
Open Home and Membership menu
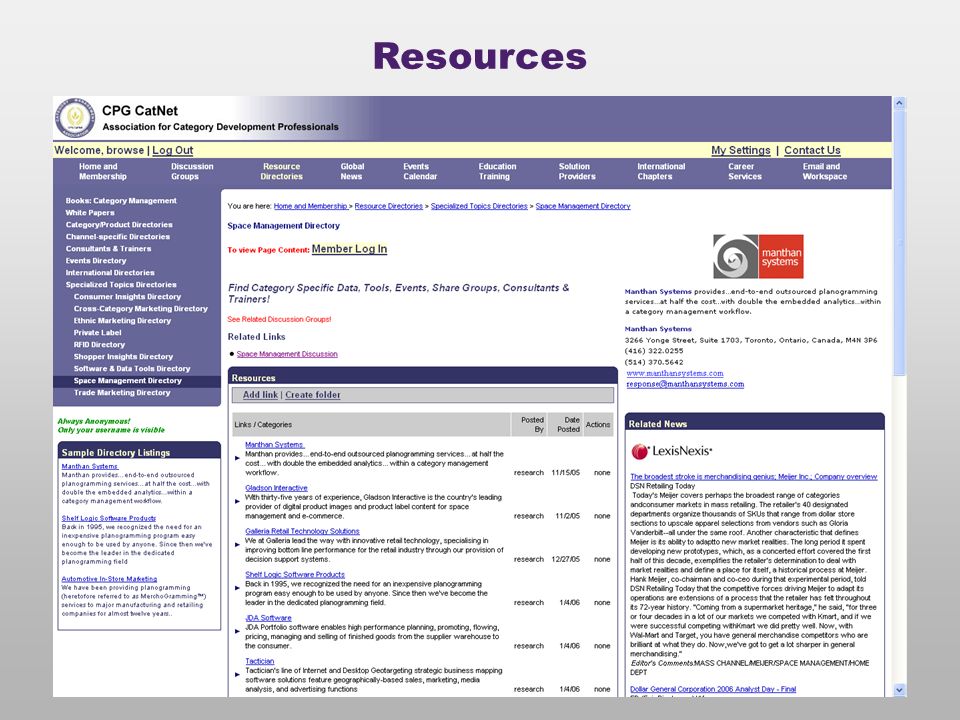tap(102, 171)
